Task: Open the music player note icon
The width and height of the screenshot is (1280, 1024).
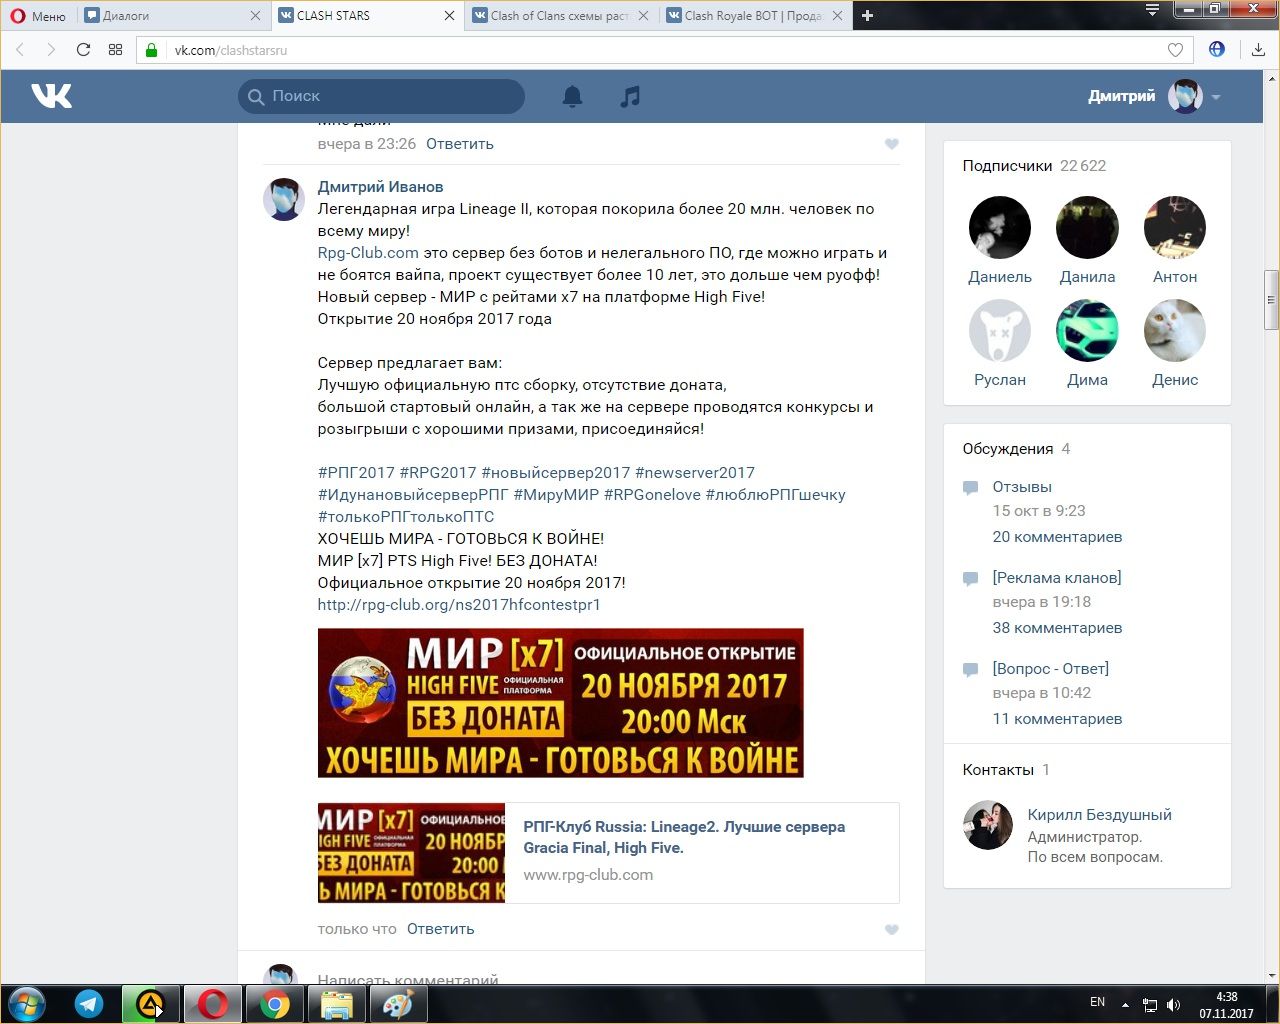Action: 630,96
